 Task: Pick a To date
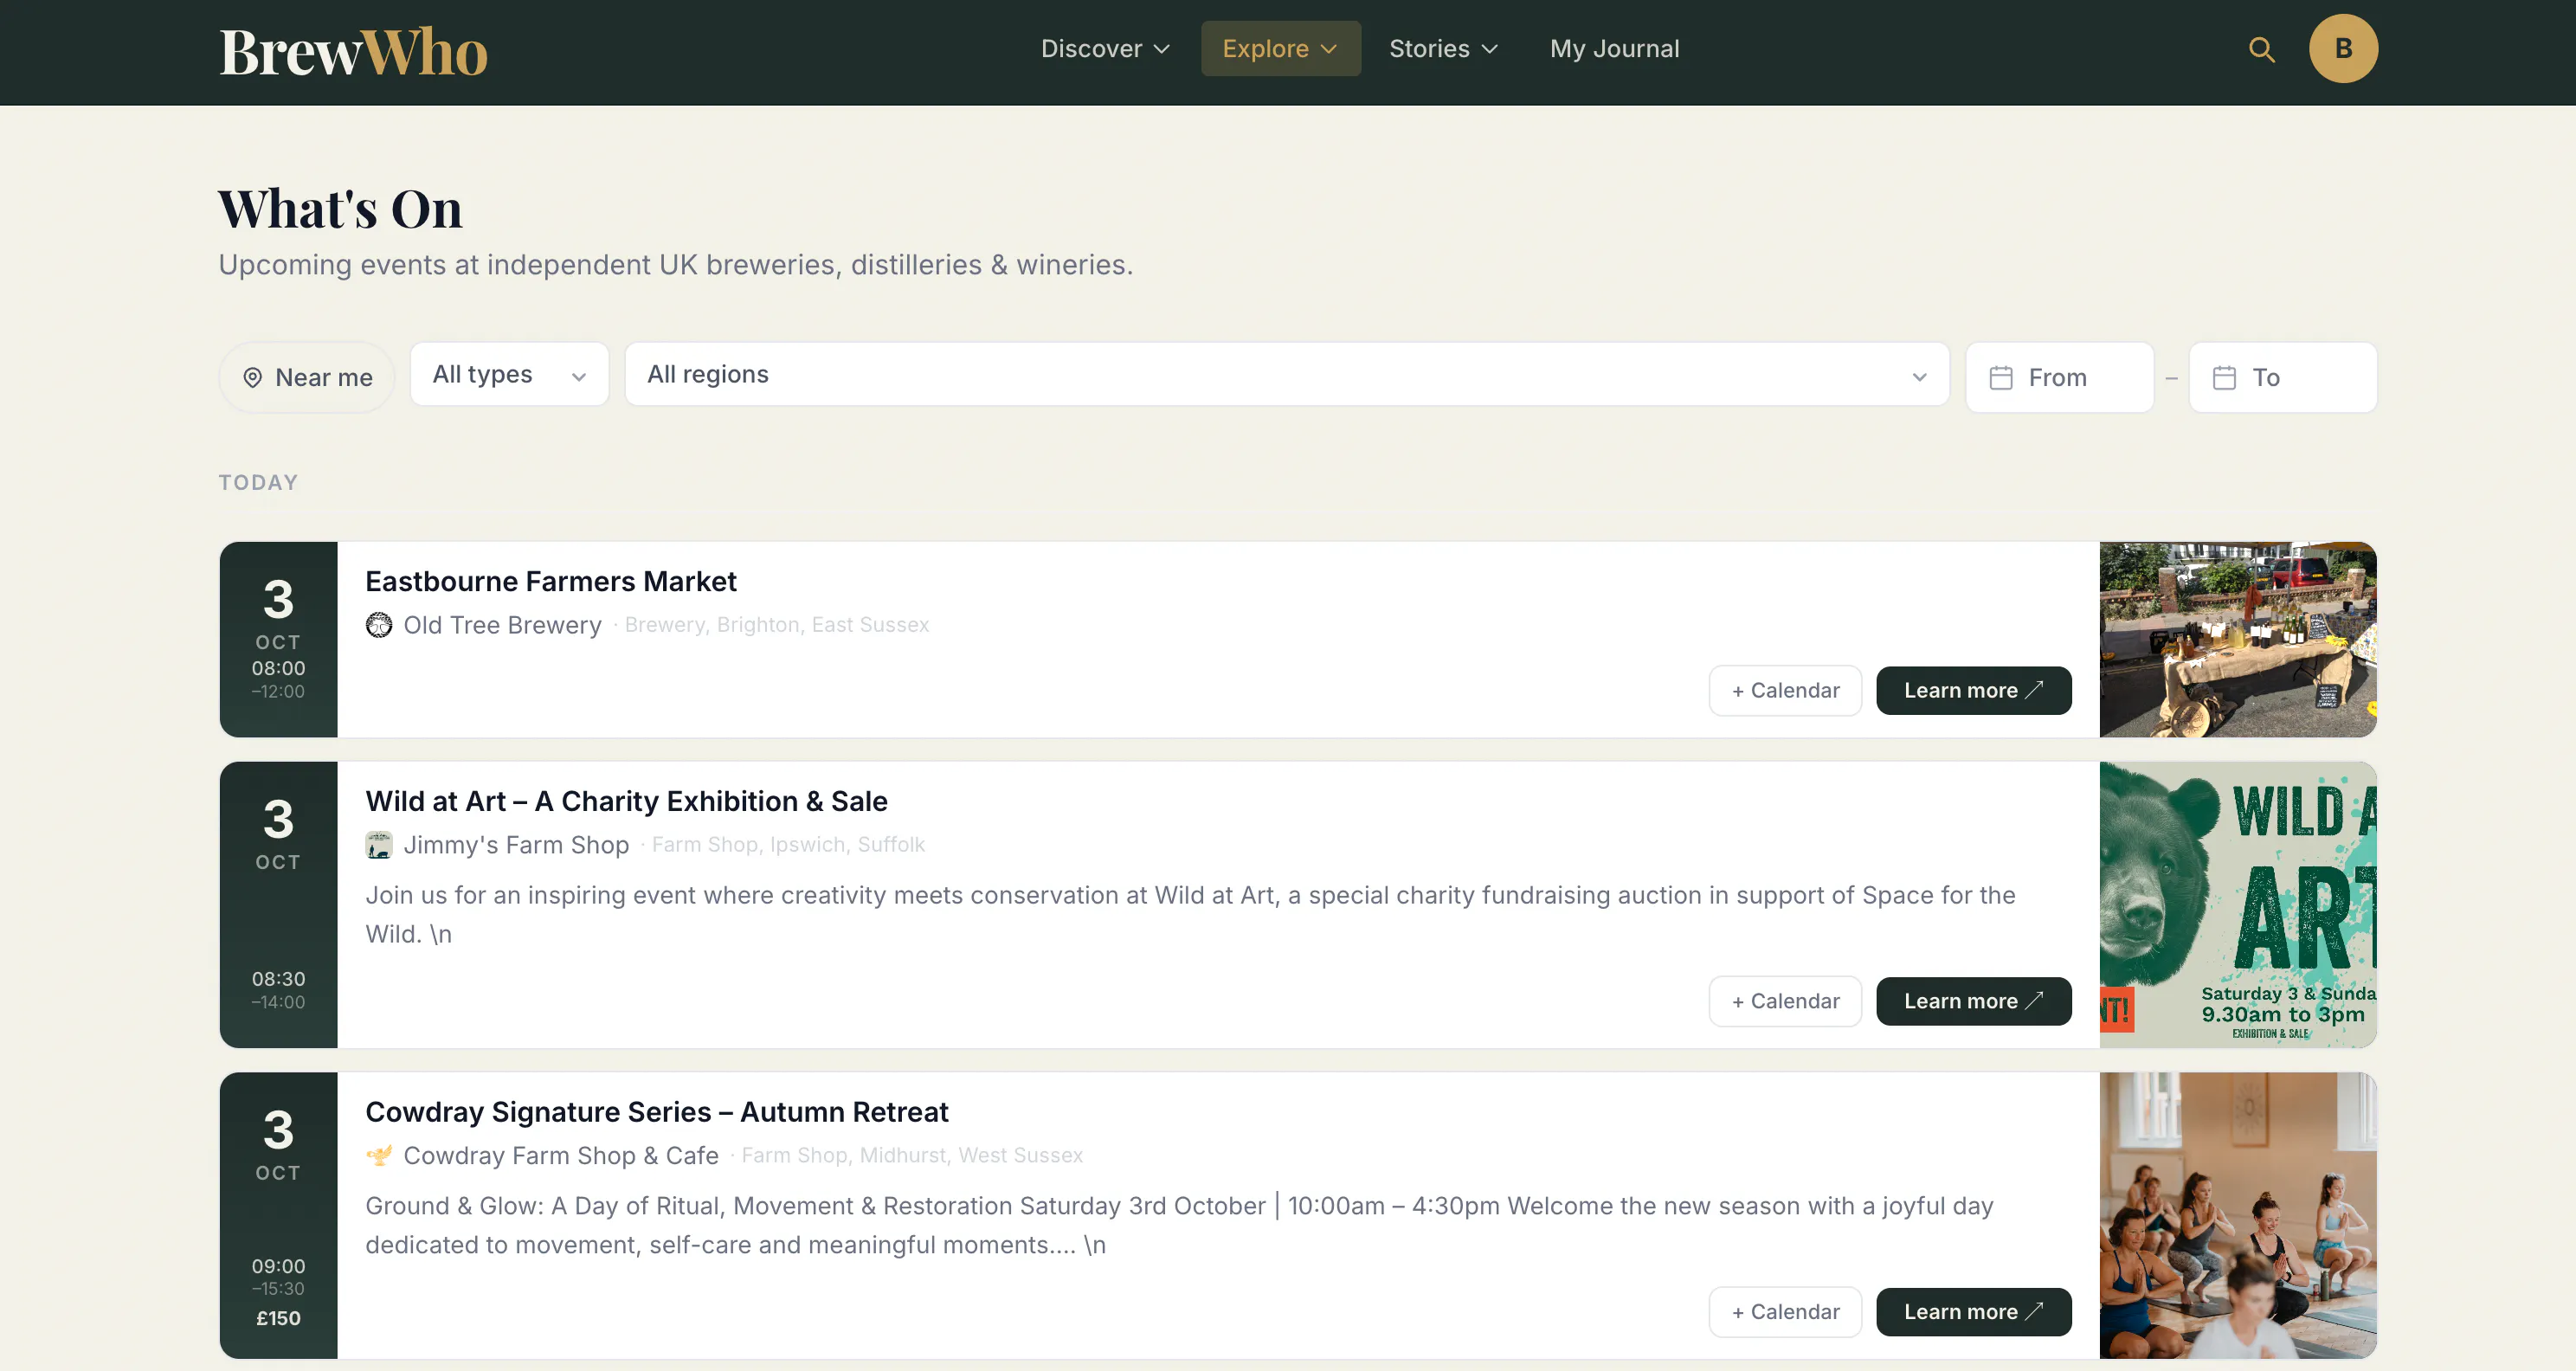click(2282, 378)
